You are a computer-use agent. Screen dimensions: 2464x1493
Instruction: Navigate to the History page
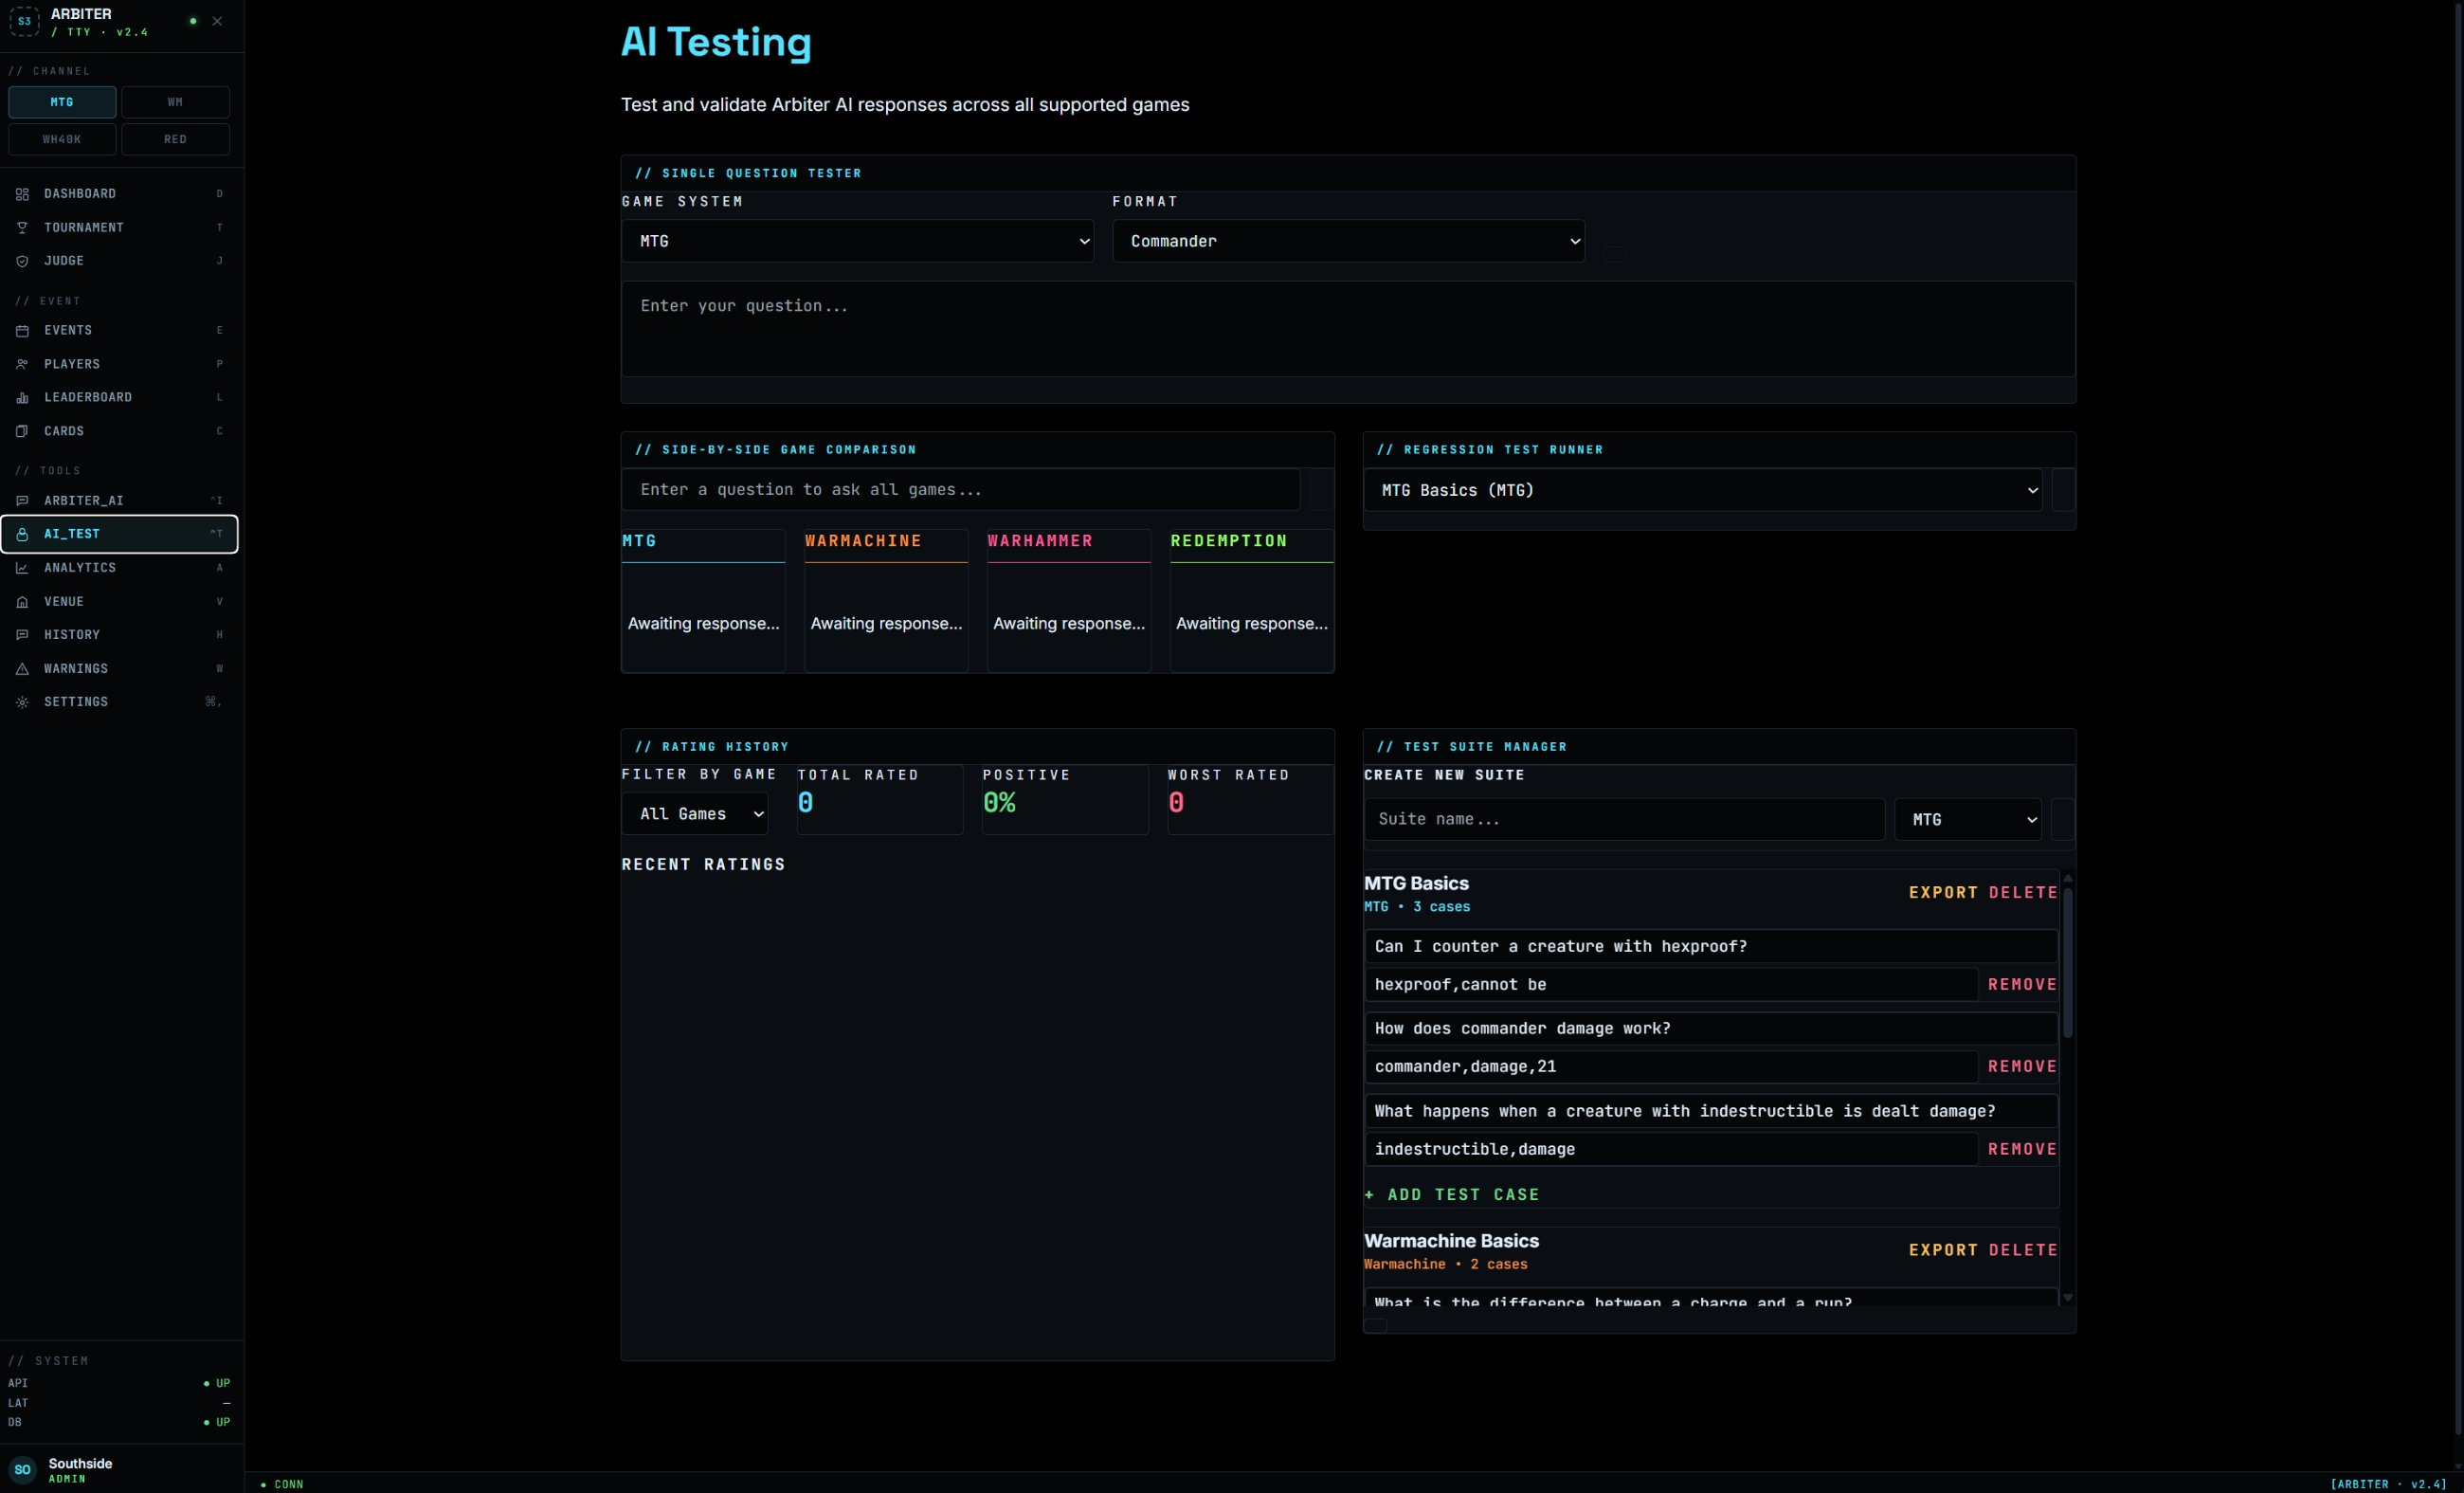[119, 635]
